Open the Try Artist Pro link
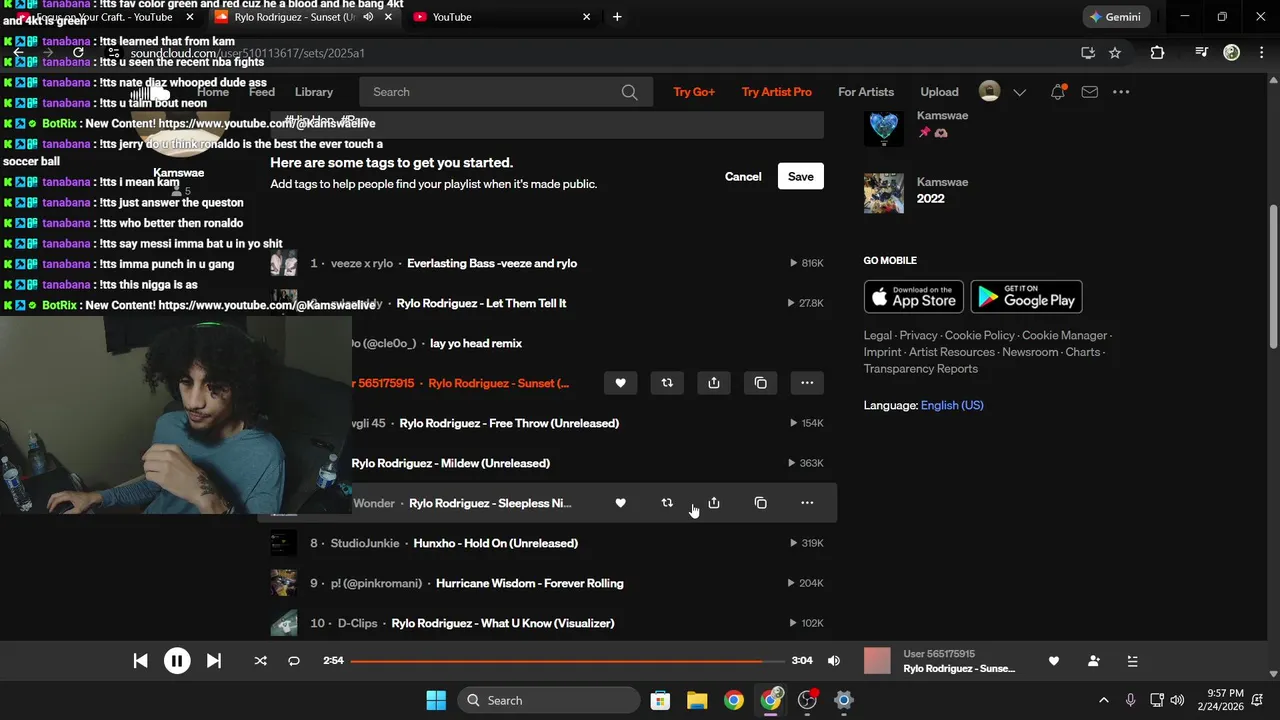The width and height of the screenshot is (1280, 720). coord(777,92)
